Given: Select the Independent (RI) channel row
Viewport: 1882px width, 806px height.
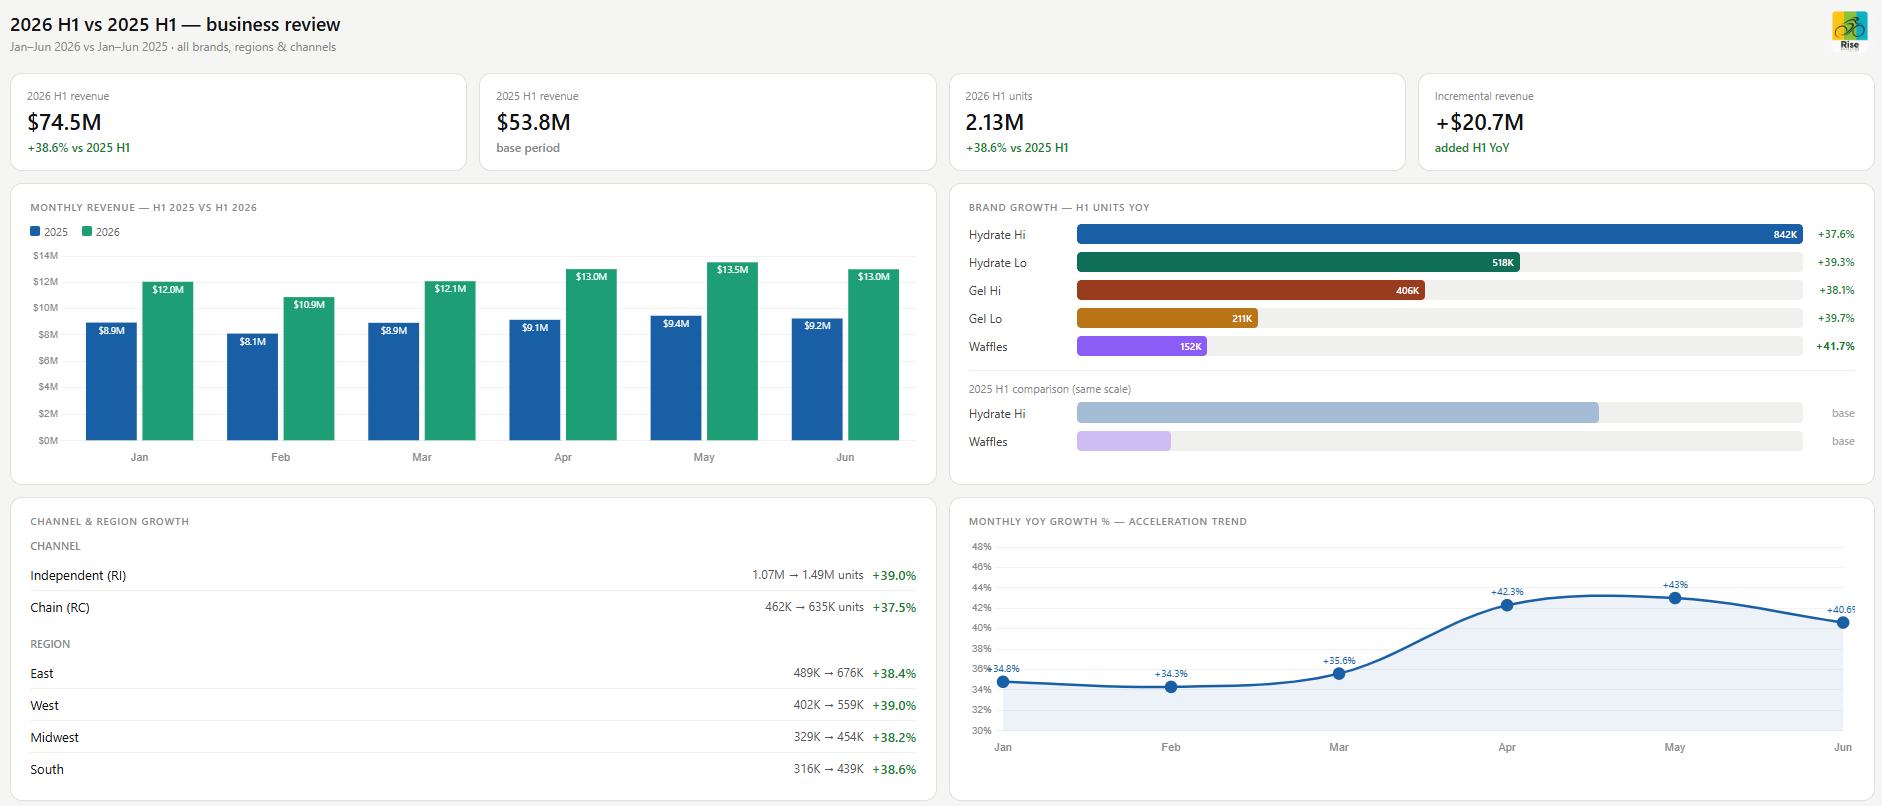Looking at the screenshot, I should click(x=473, y=575).
